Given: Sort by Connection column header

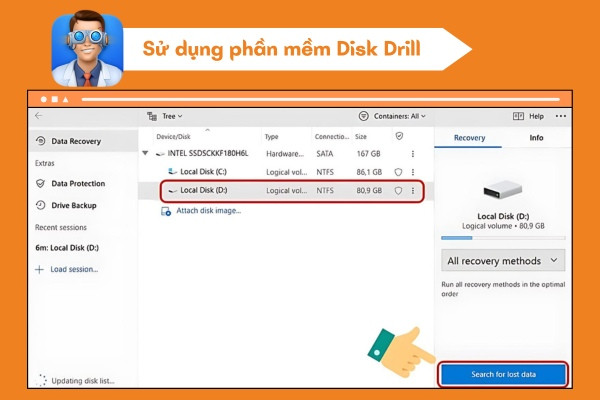Looking at the screenshot, I should tap(331, 137).
